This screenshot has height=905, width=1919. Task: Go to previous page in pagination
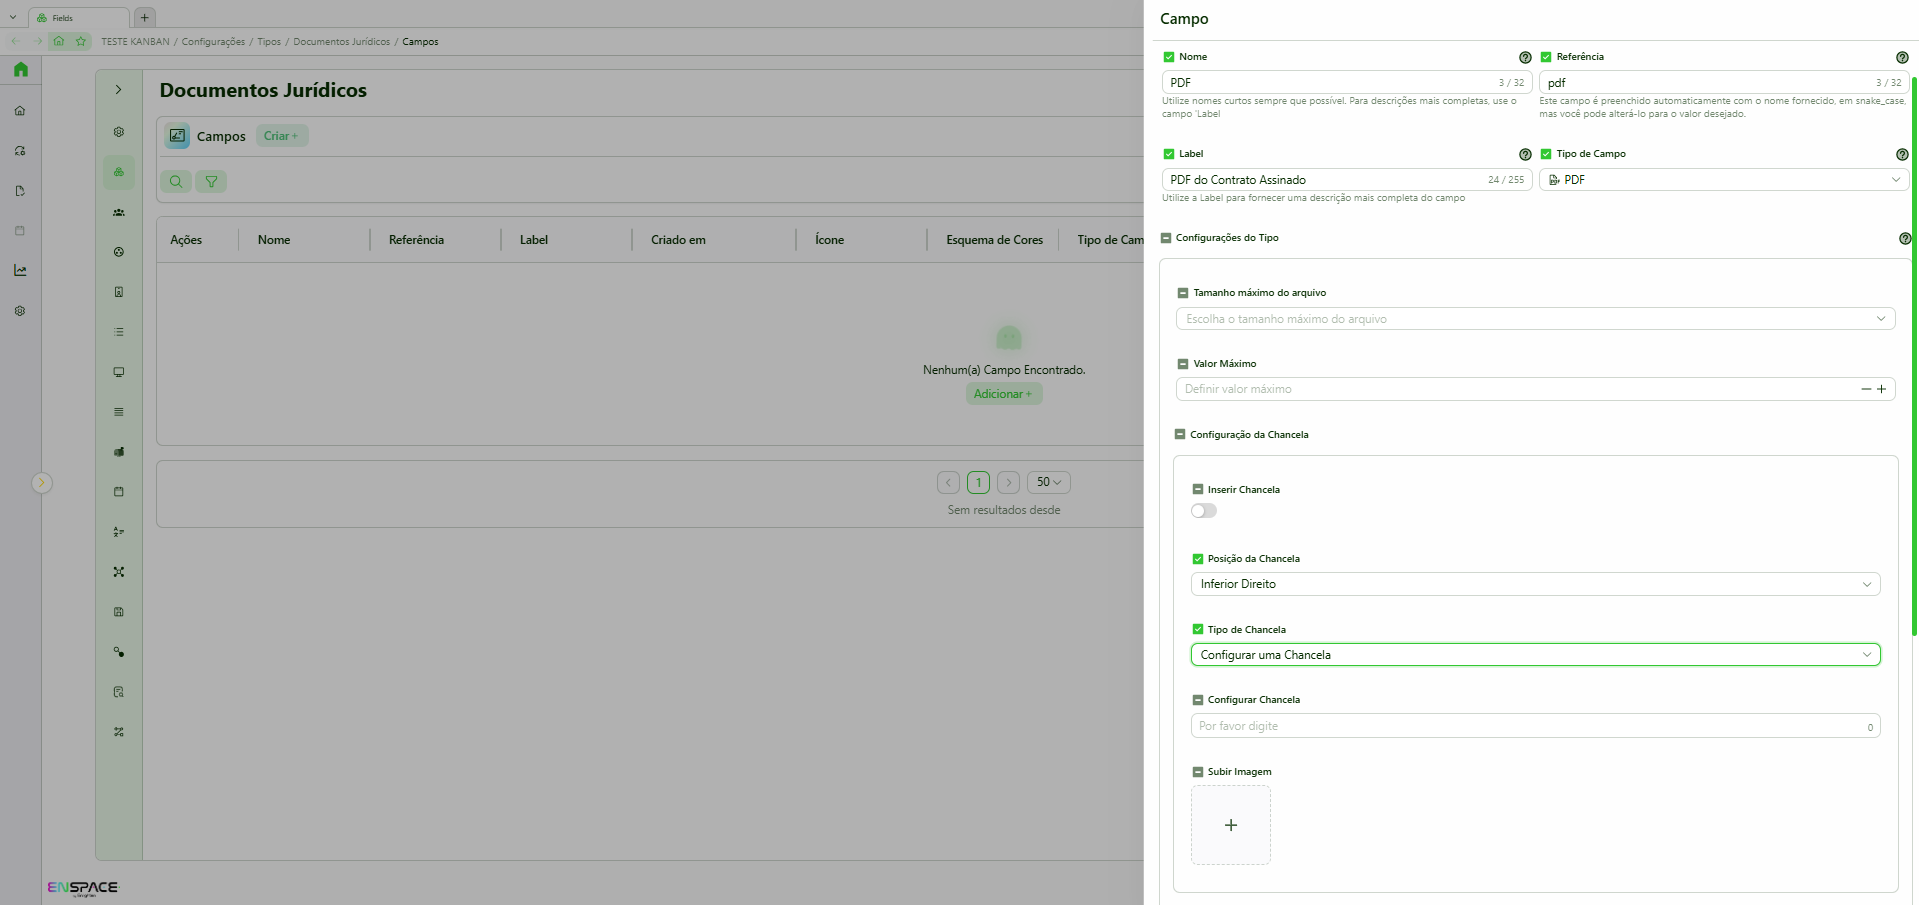948,482
